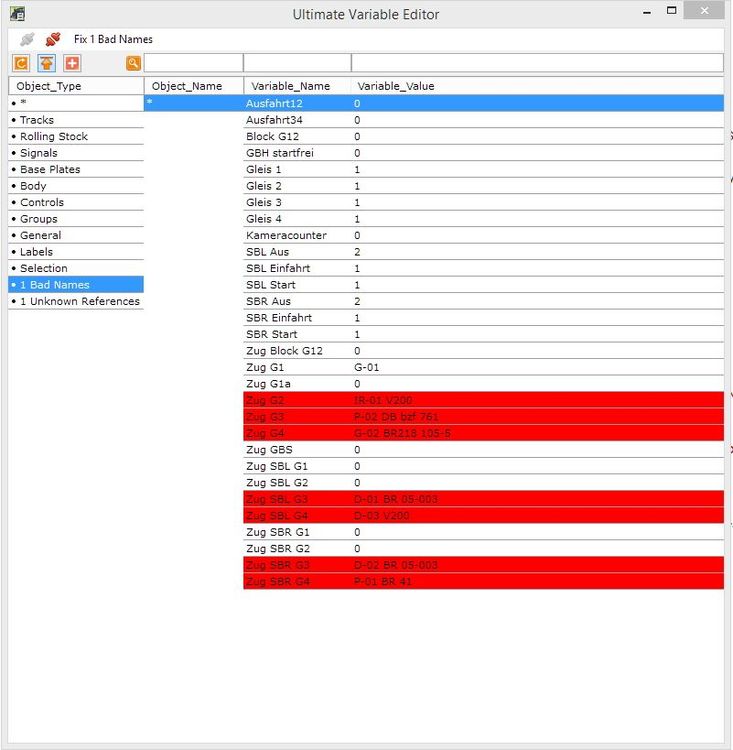Select Base Plates object type

coord(76,169)
